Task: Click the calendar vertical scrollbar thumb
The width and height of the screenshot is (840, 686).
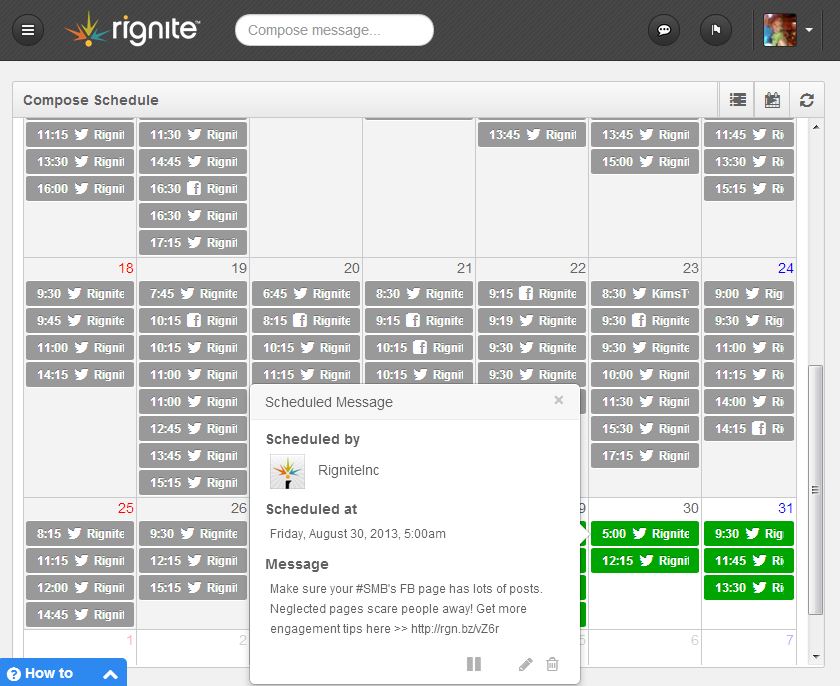Action: (x=815, y=489)
